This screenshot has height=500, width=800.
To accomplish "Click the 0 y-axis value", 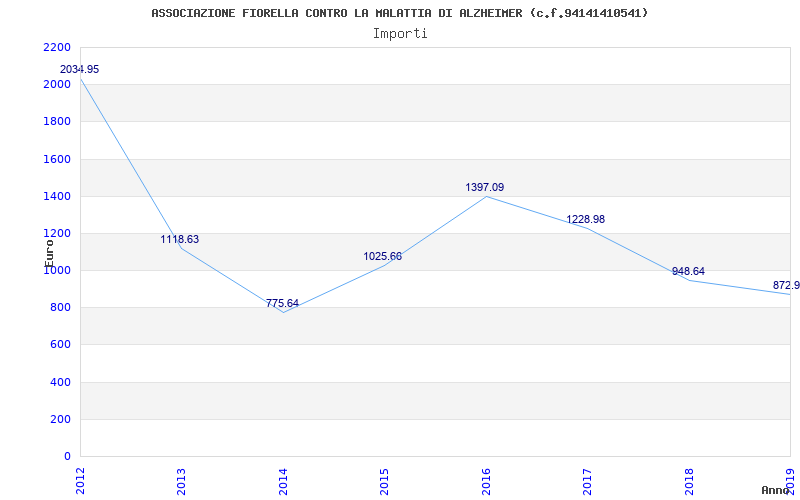I will [x=67, y=457].
